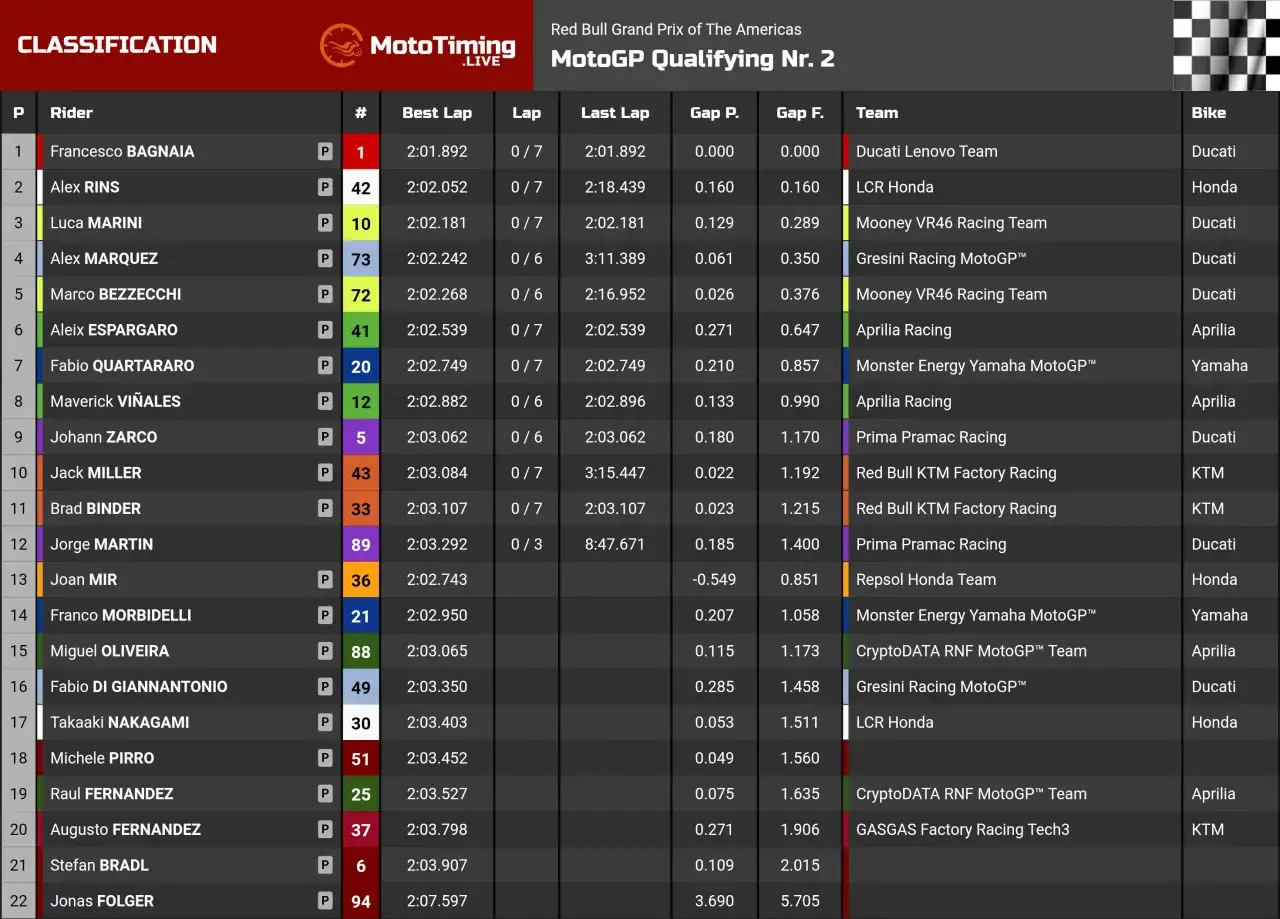Click the P badge beside Stefan BRADL
Image resolution: width=1280 pixels, height=919 pixels.
[325, 865]
